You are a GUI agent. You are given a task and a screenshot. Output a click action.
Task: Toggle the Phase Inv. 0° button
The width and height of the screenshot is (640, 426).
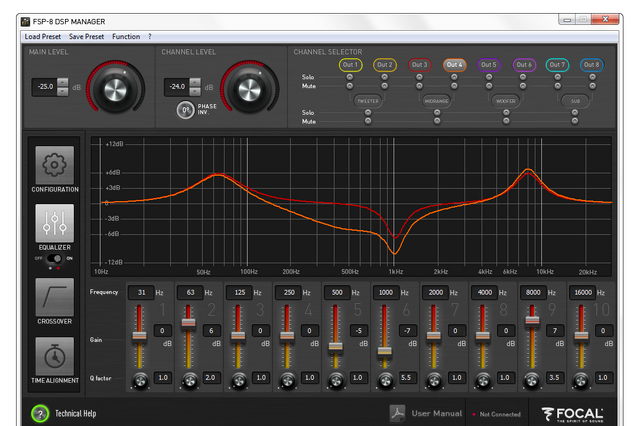(x=185, y=110)
